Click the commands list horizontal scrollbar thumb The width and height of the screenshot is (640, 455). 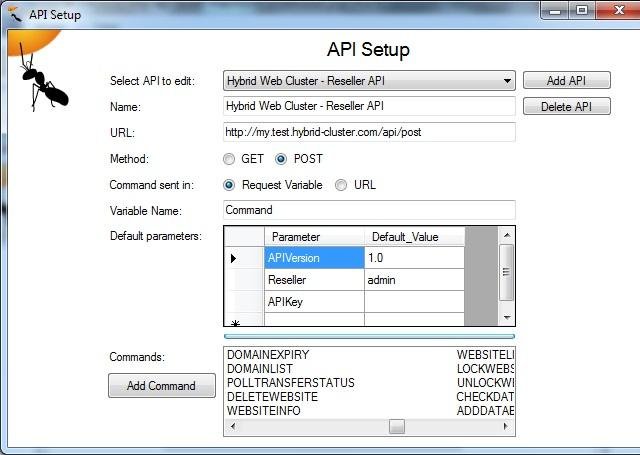click(x=397, y=426)
